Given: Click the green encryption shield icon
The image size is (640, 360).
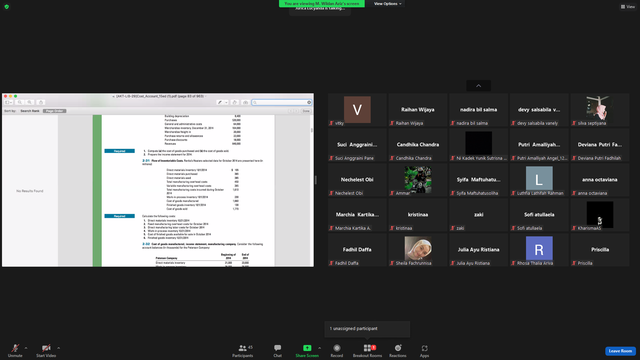Looking at the screenshot, I should [x=7, y=7].
